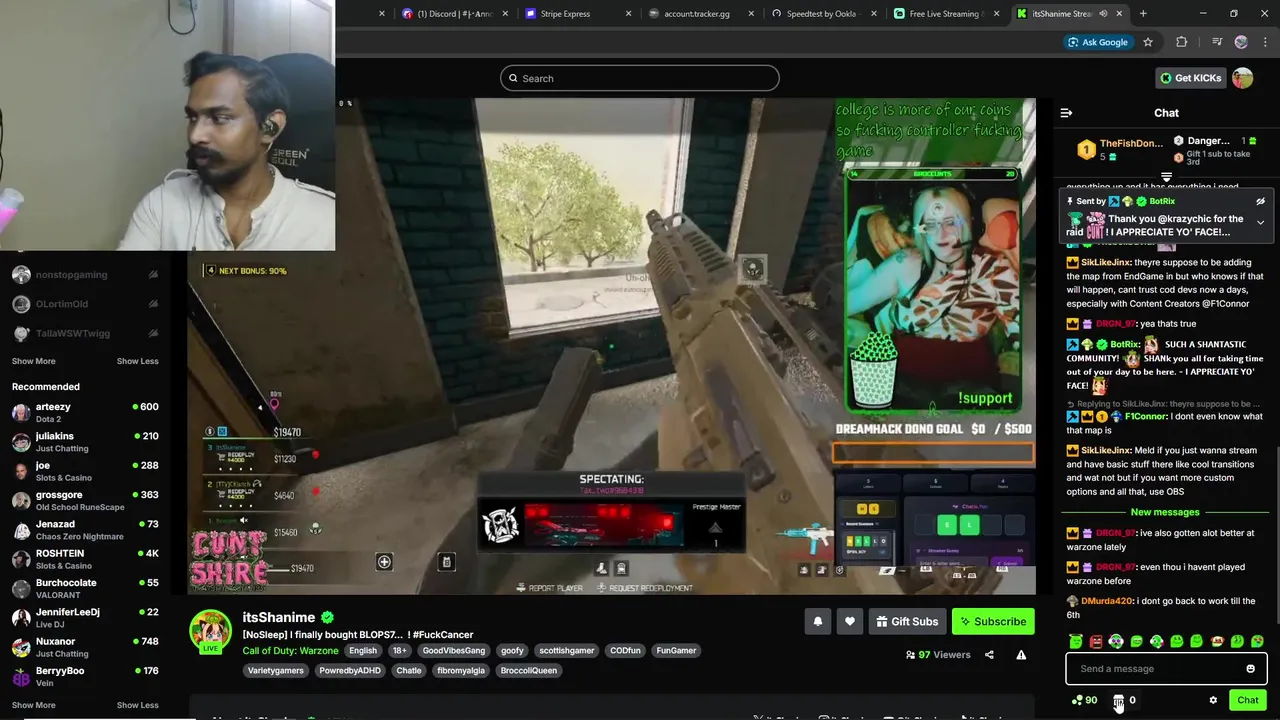
Task: Click the 97 Viewers count
Action: tap(938, 655)
